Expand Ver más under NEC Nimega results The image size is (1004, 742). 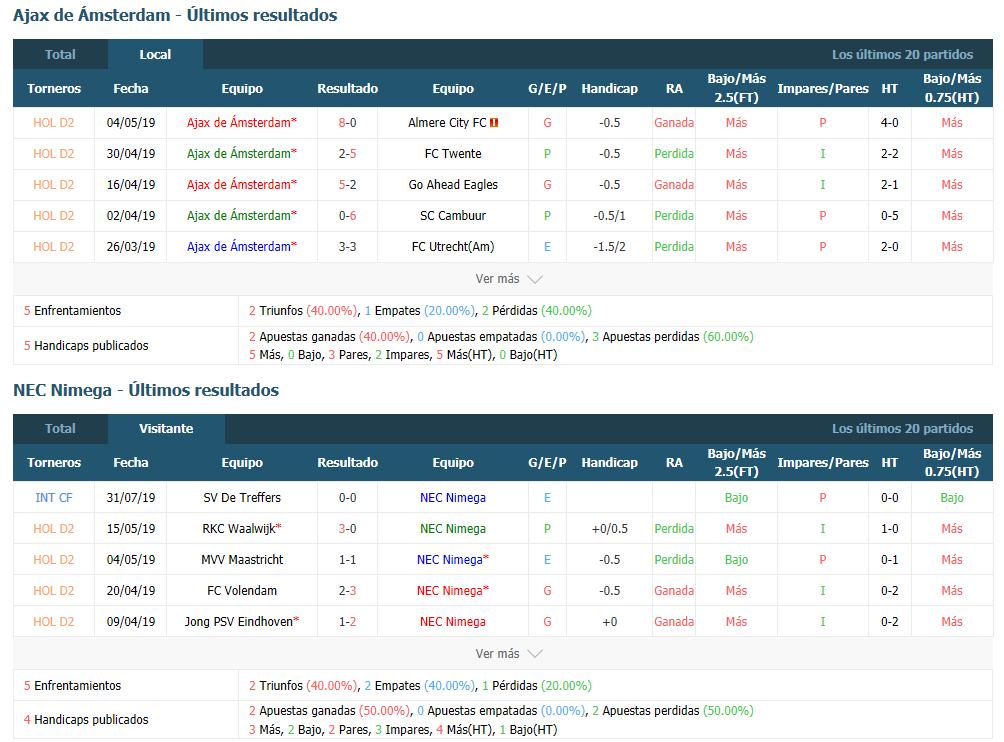(x=508, y=654)
